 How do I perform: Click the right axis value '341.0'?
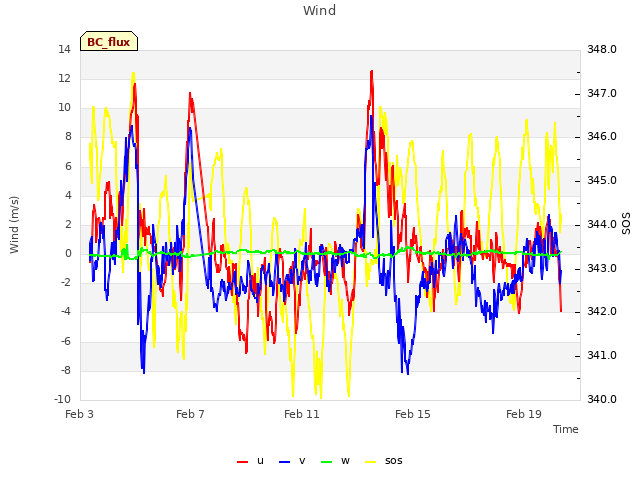click(x=602, y=356)
